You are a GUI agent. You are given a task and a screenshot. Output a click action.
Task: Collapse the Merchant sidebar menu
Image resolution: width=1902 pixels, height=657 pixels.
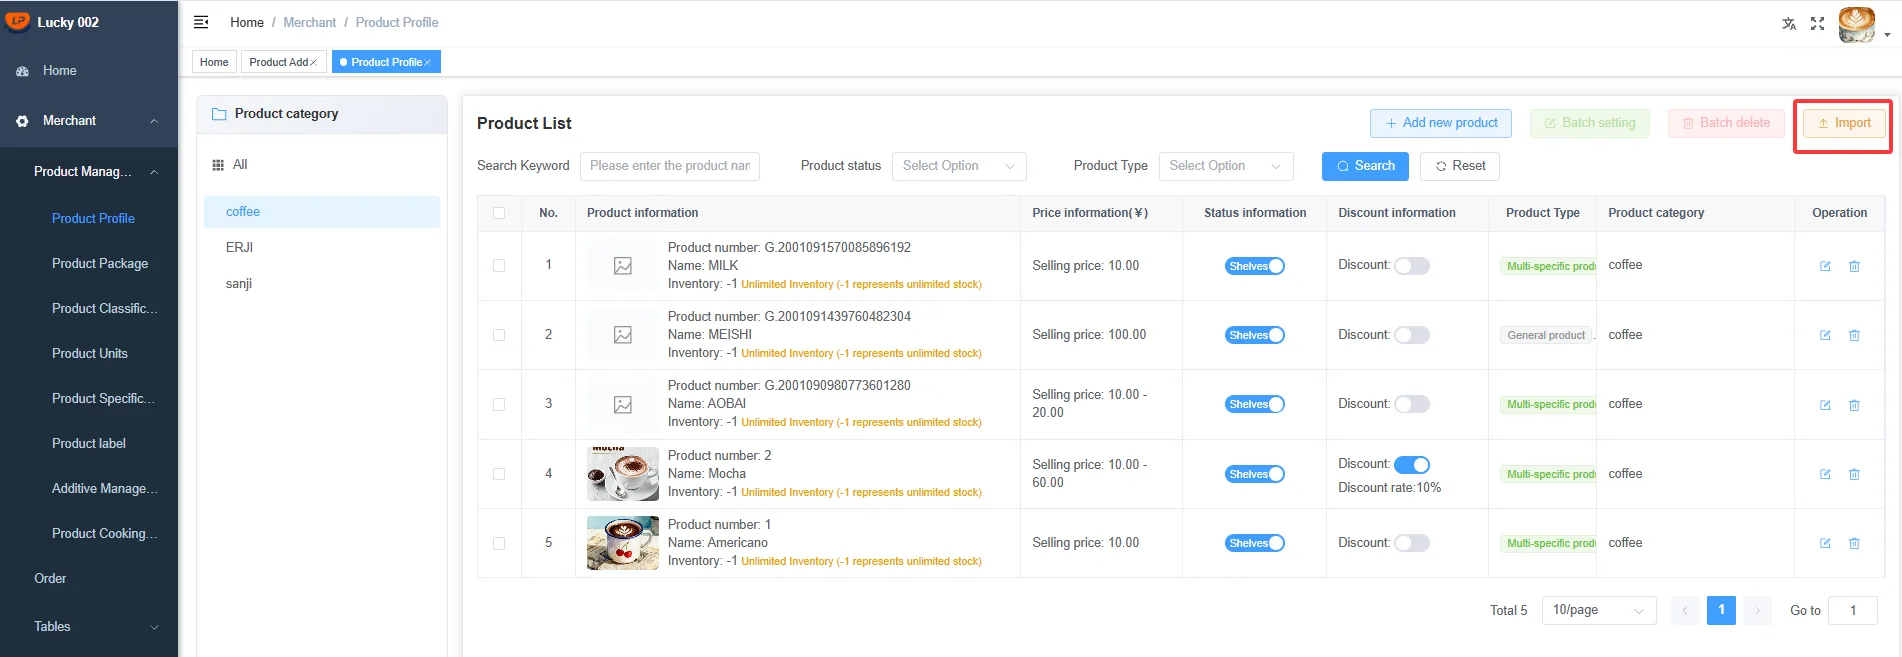tap(154, 121)
